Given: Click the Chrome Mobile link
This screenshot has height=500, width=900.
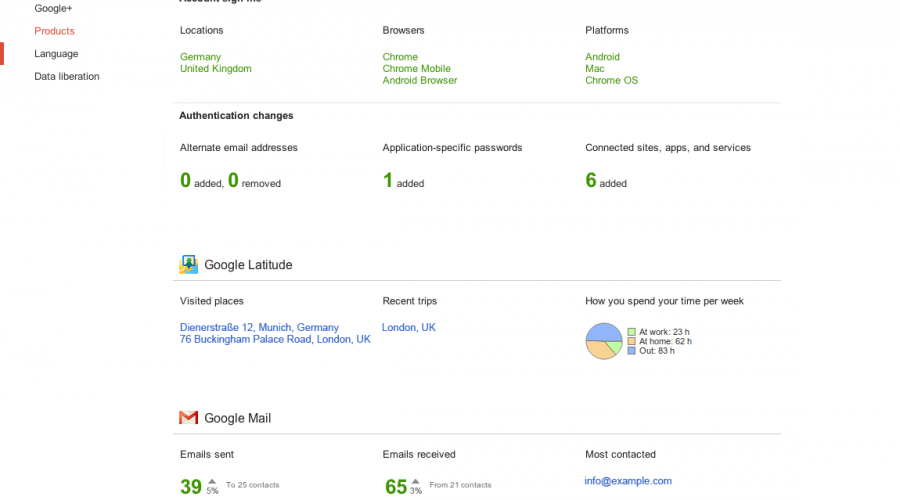Looking at the screenshot, I should [417, 68].
